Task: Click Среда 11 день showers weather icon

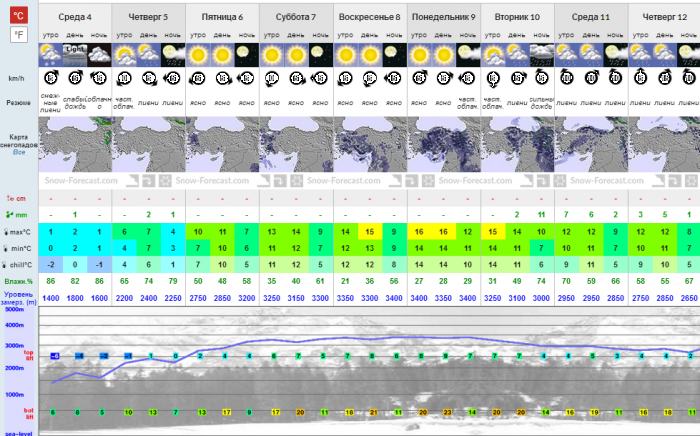Action: point(591,55)
